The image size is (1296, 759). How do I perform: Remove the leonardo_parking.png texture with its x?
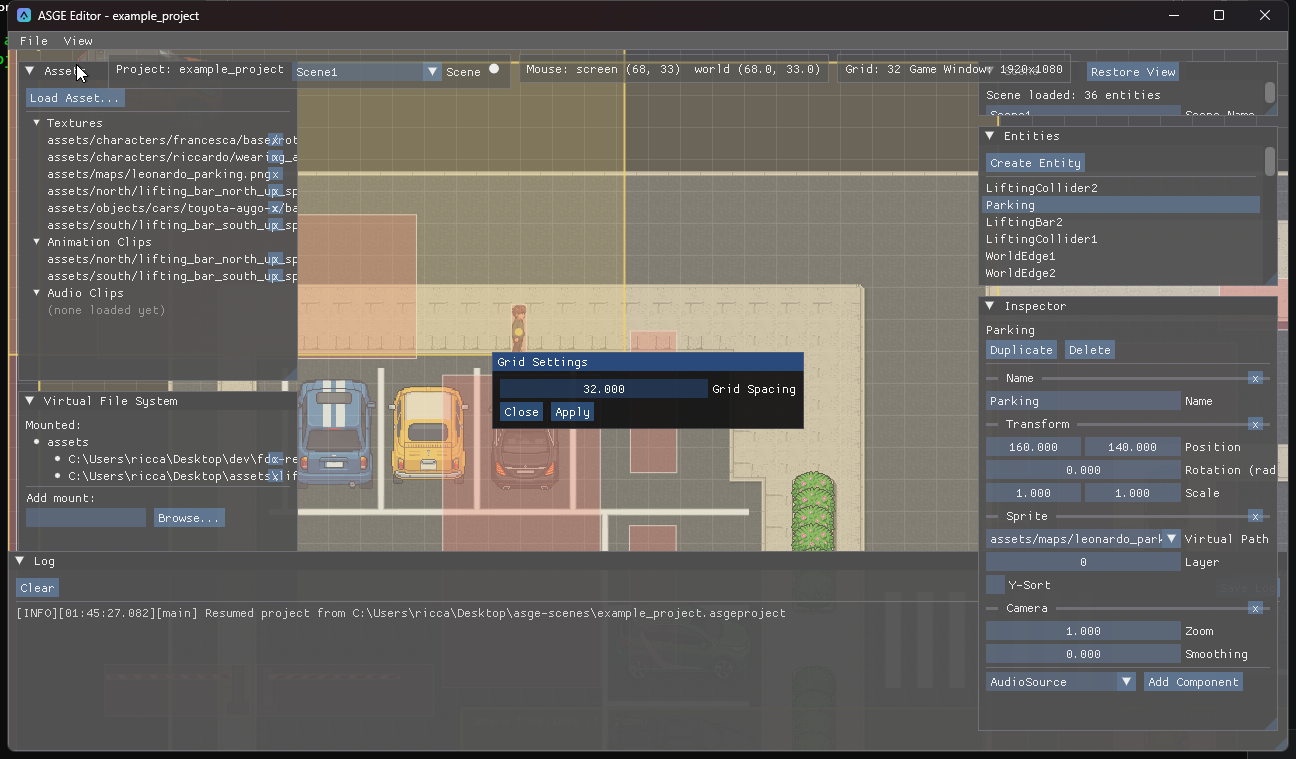pyautogui.click(x=275, y=174)
